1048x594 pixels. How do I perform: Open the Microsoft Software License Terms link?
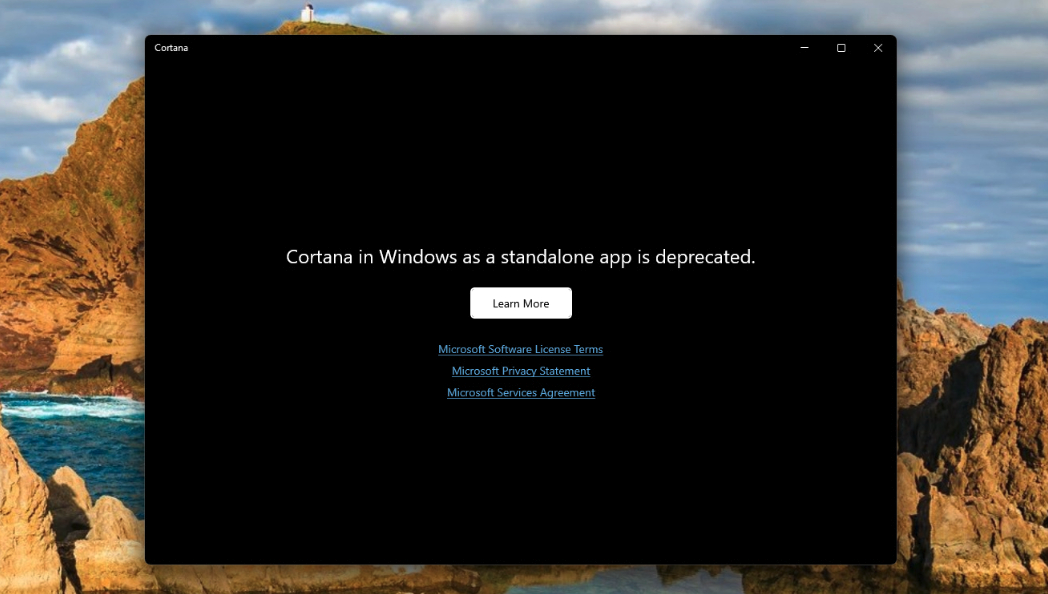[x=520, y=349]
